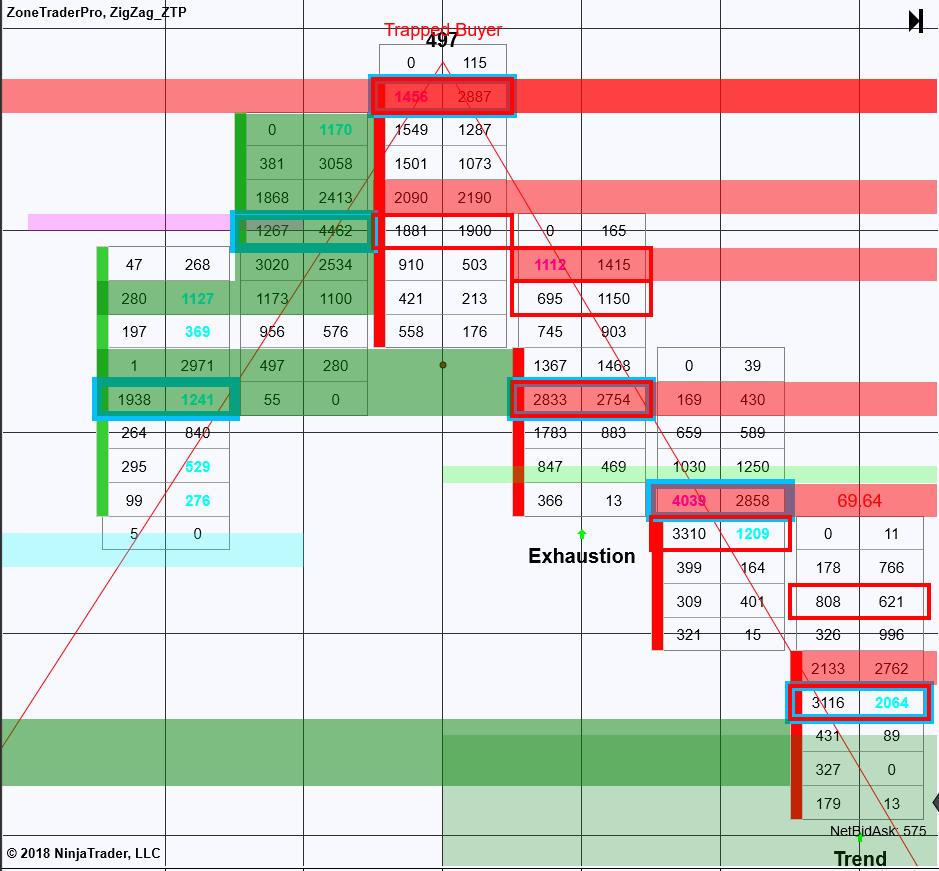Click the boxed cell 808
Viewport: 939px width, 871px height.
828,601
